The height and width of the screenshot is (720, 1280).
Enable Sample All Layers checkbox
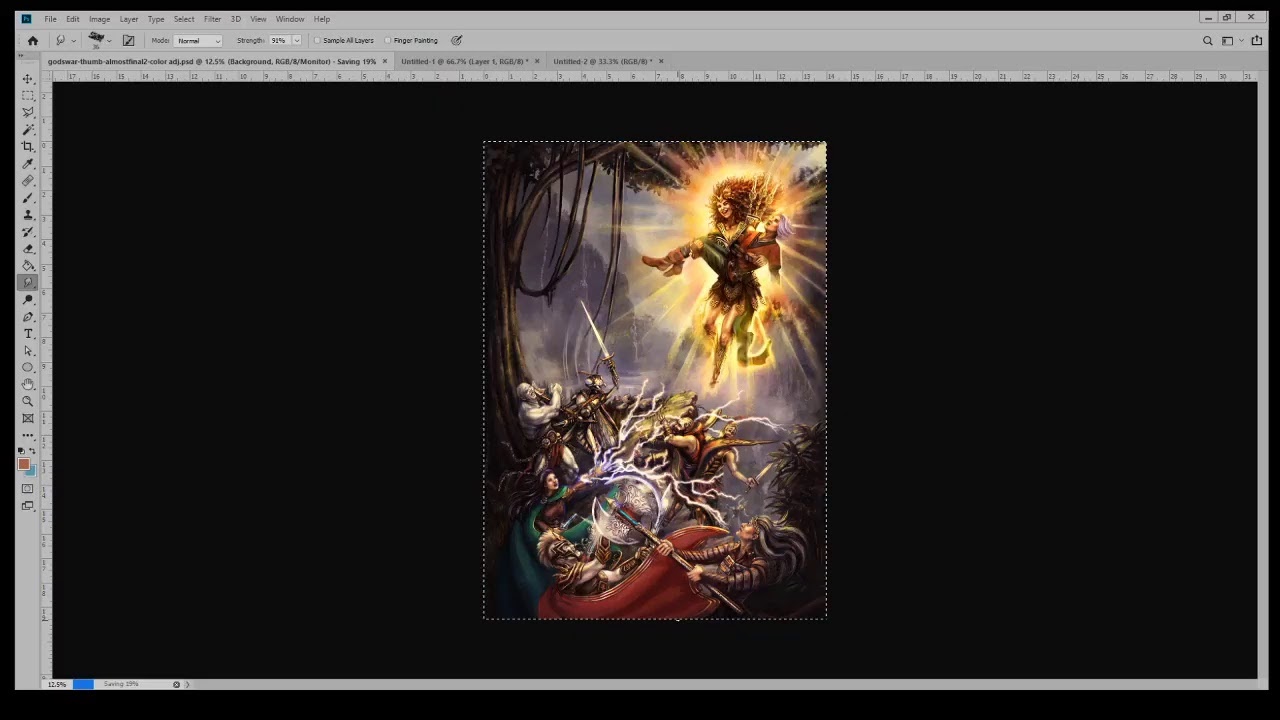pyautogui.click(x=318, y=41)
